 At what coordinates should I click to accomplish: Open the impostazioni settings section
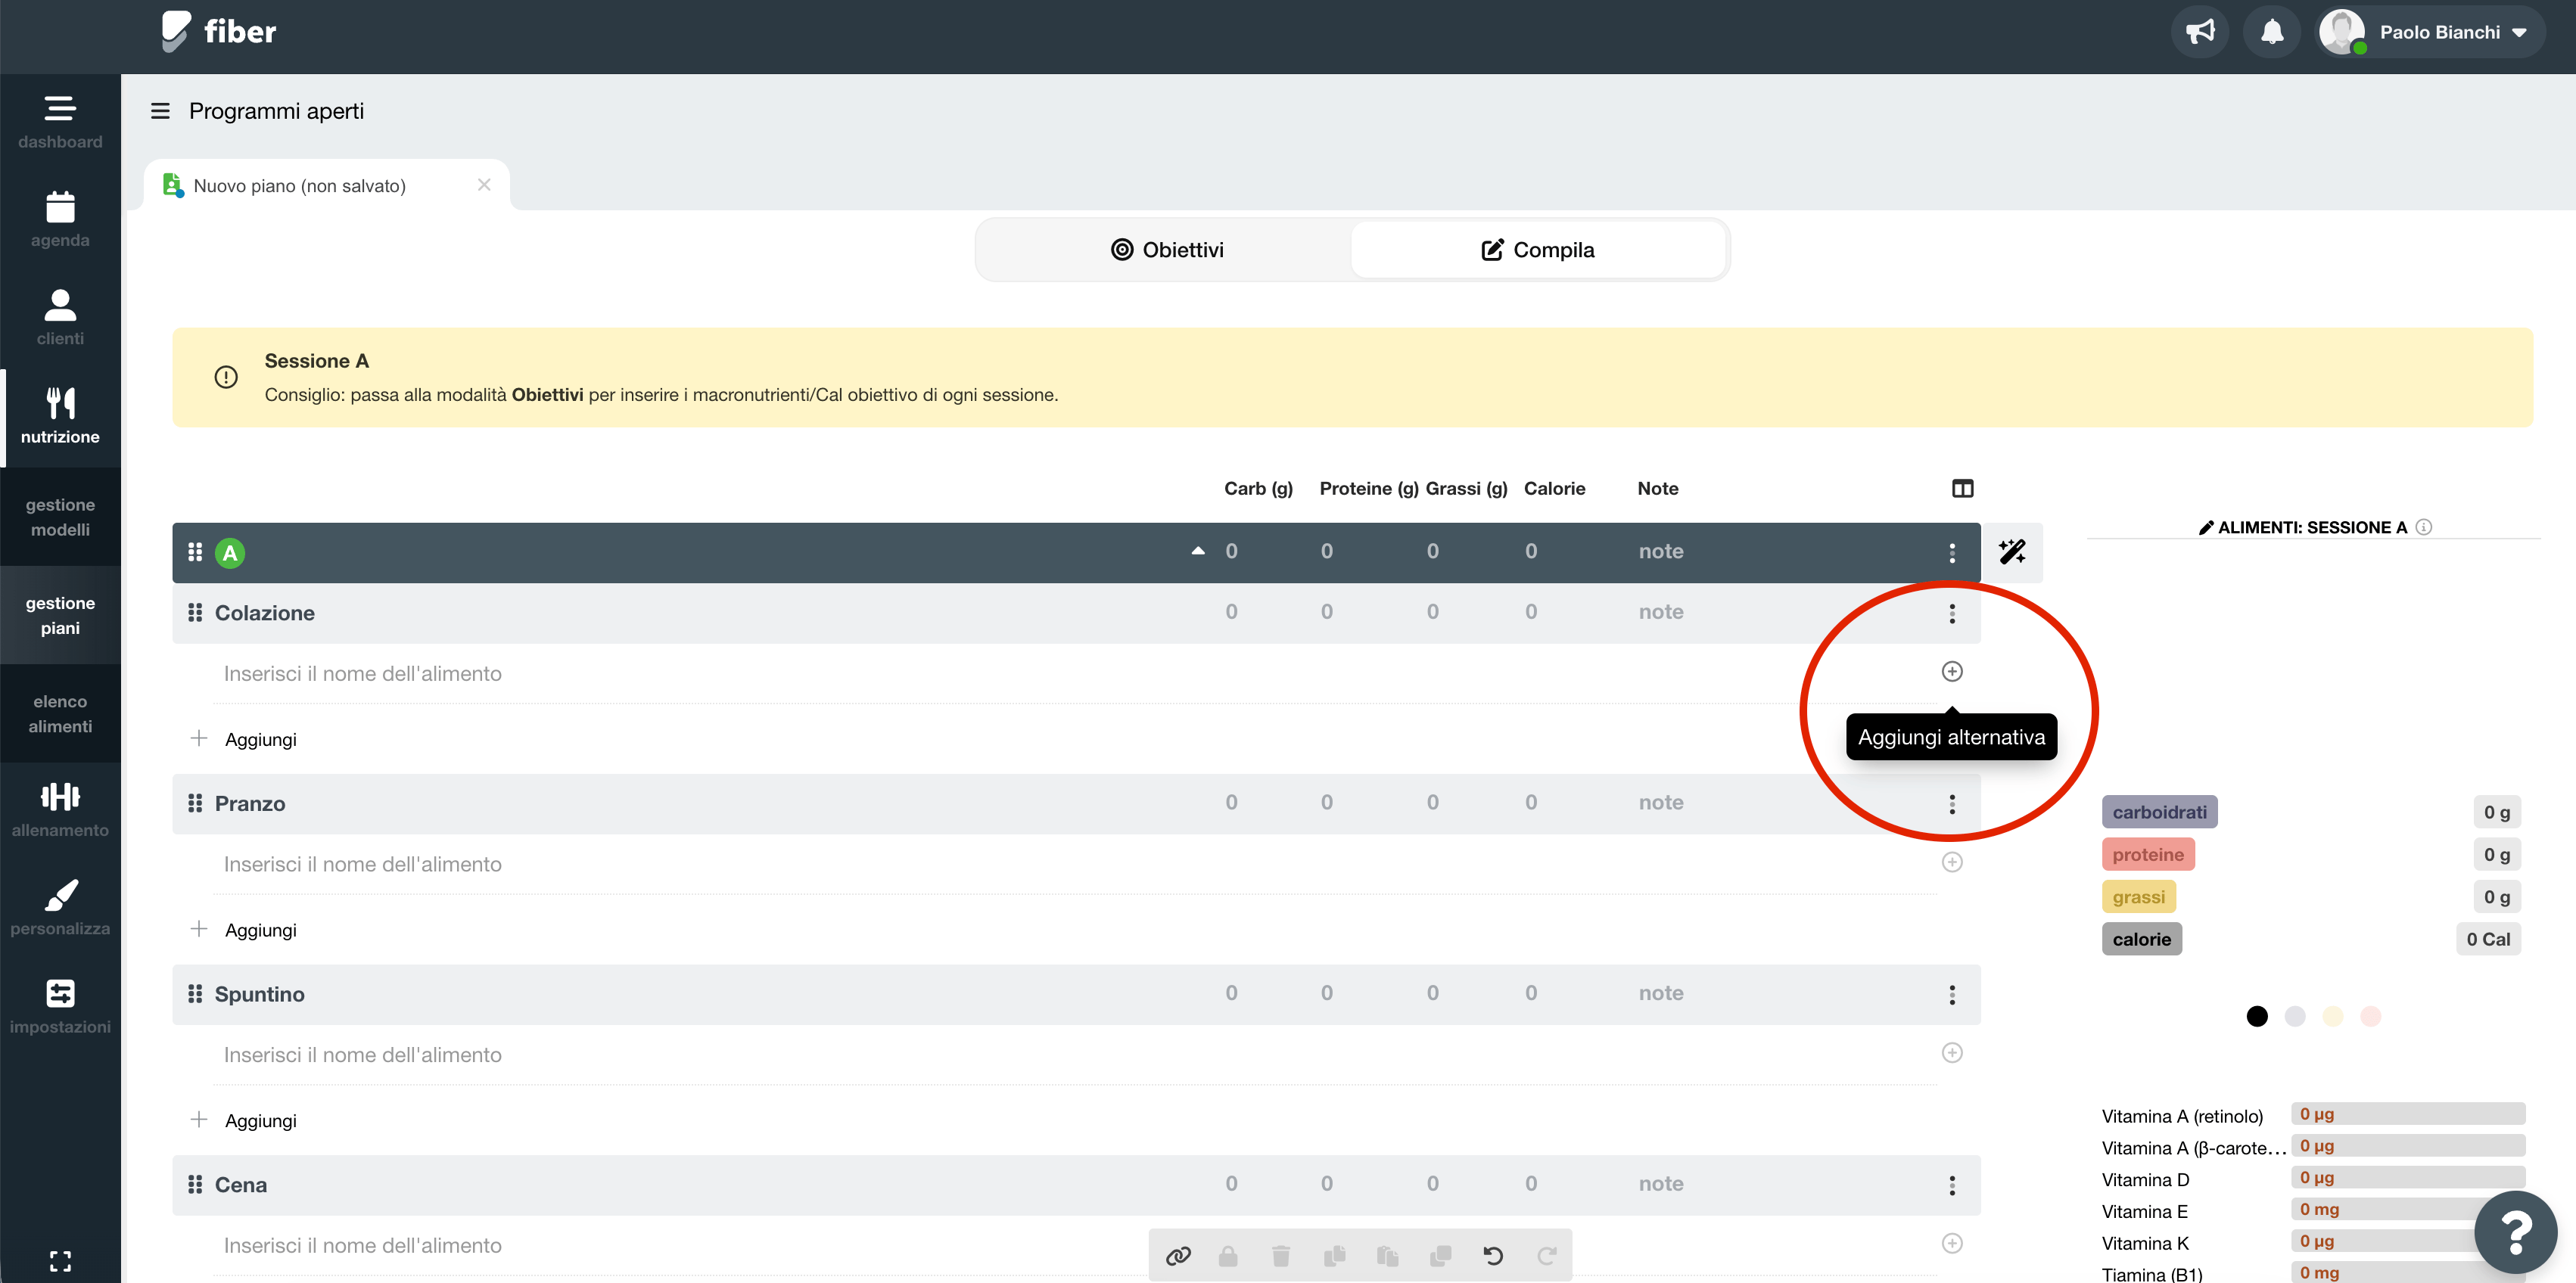pos(60,1007)
